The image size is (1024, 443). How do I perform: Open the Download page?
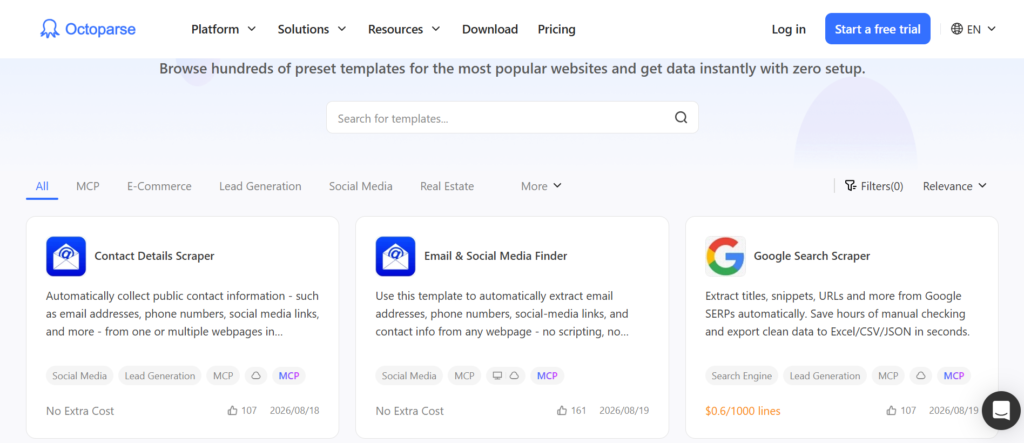pyautogui.click(x=490, y=29)
